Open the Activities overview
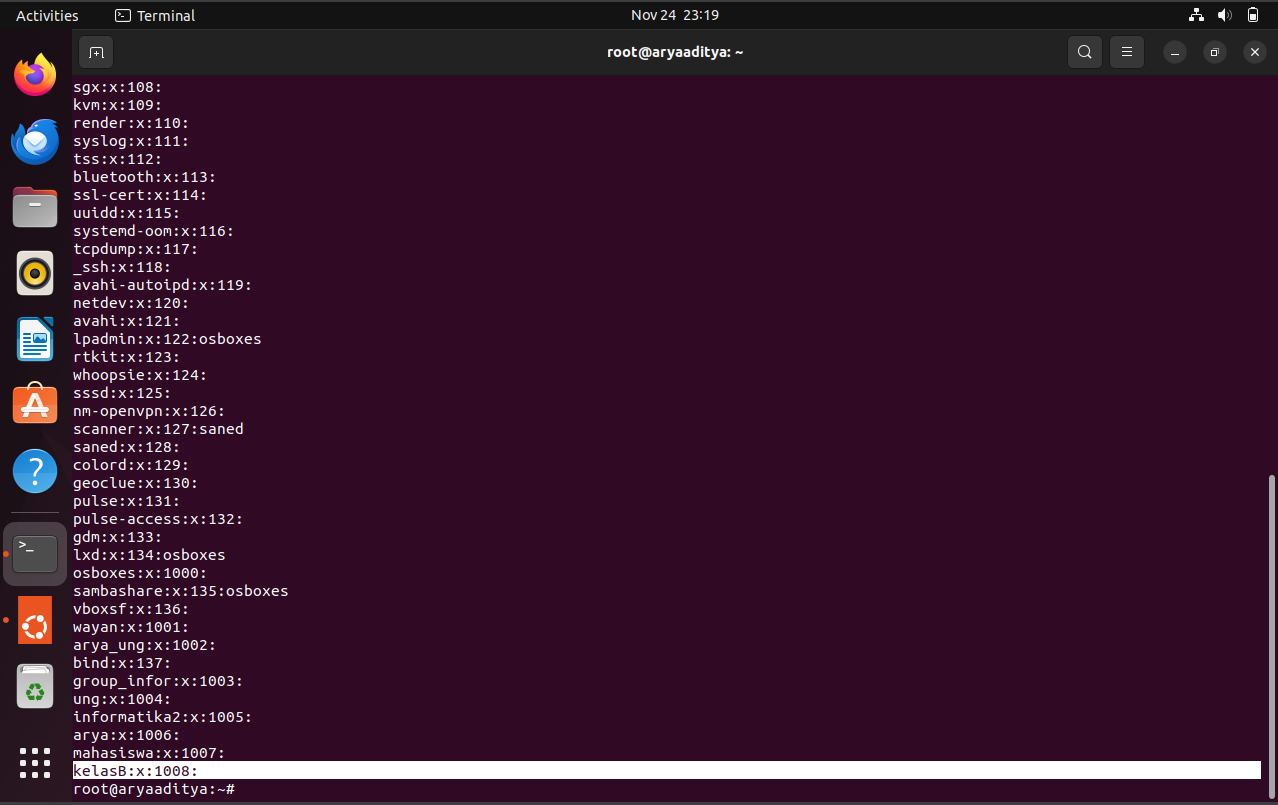The height and width of the screenshot is (805, 1278). (47, 15)
